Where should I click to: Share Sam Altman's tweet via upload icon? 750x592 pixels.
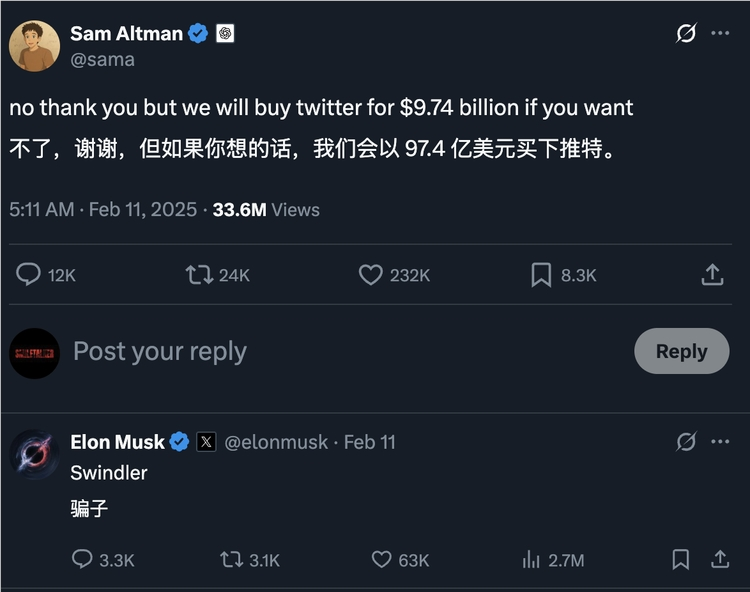click(x=712, y=274)
